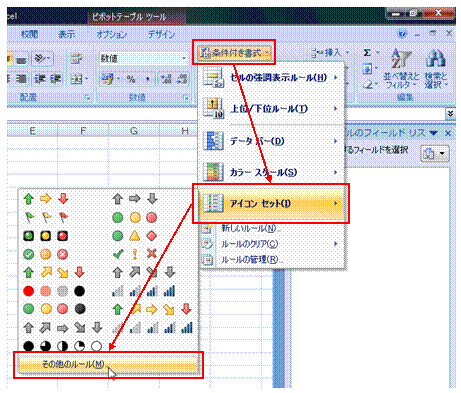This screenshot has height=393, width=461.
Task: Select the three traffic lights icon set
Action: click(x=46, y=236)
